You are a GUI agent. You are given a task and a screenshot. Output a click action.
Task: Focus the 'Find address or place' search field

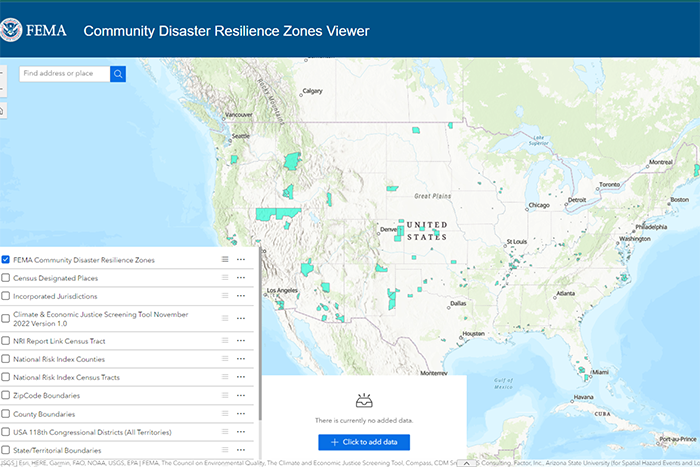62,73
